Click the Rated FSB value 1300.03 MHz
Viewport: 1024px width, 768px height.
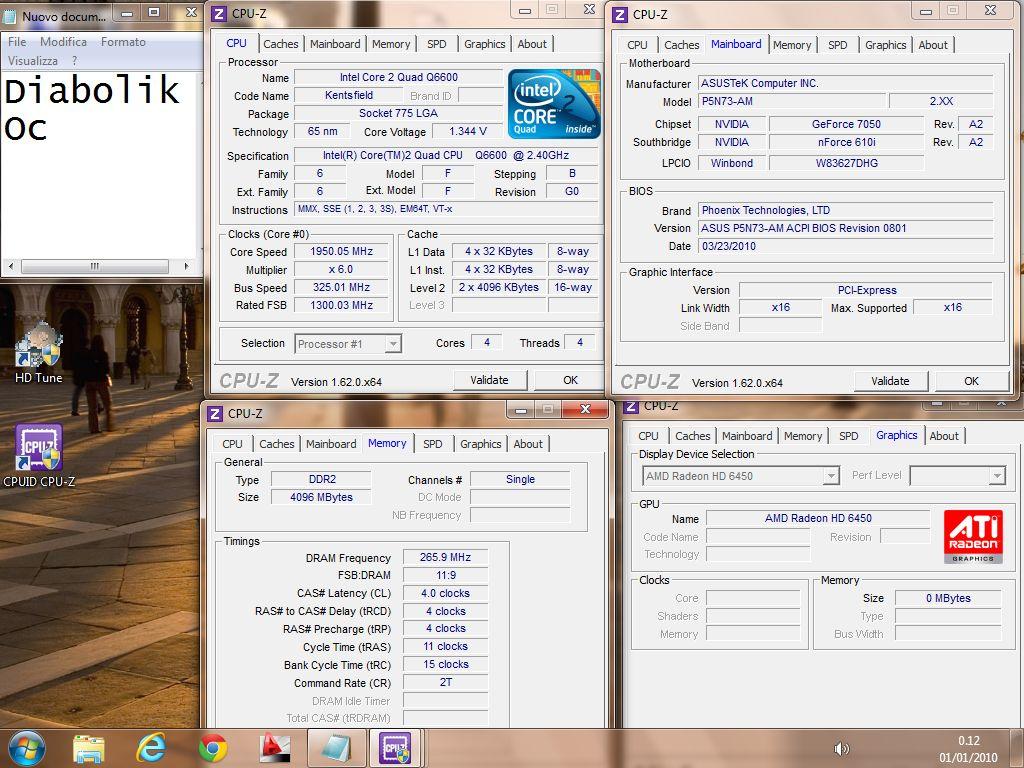coord(342,305)
